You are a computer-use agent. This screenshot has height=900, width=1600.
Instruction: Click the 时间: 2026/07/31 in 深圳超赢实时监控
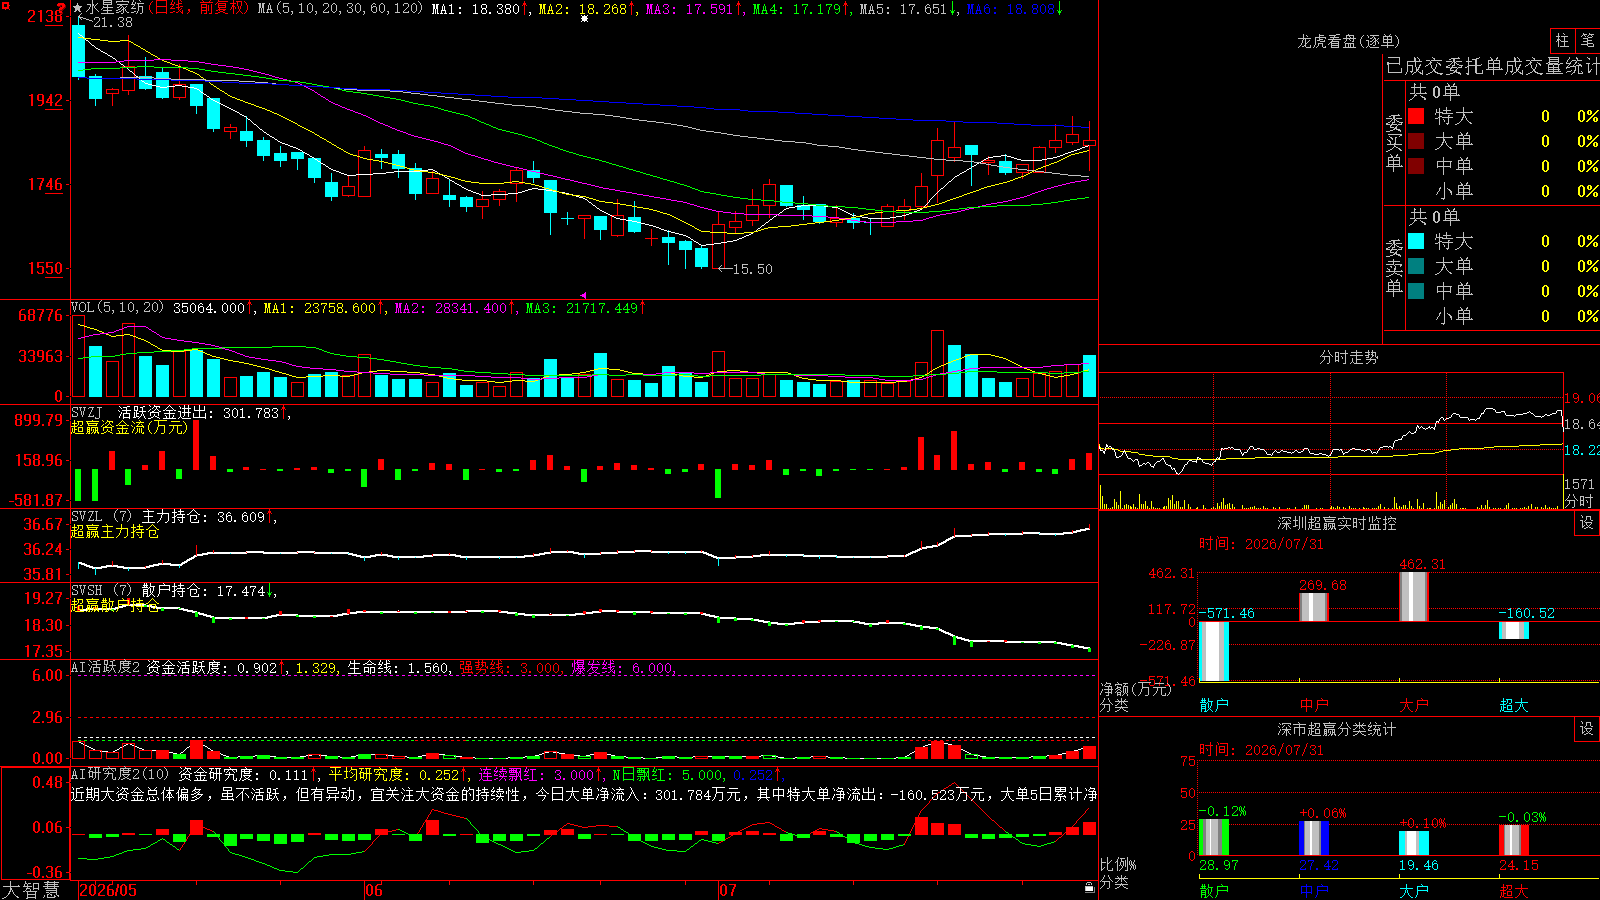1261,544
